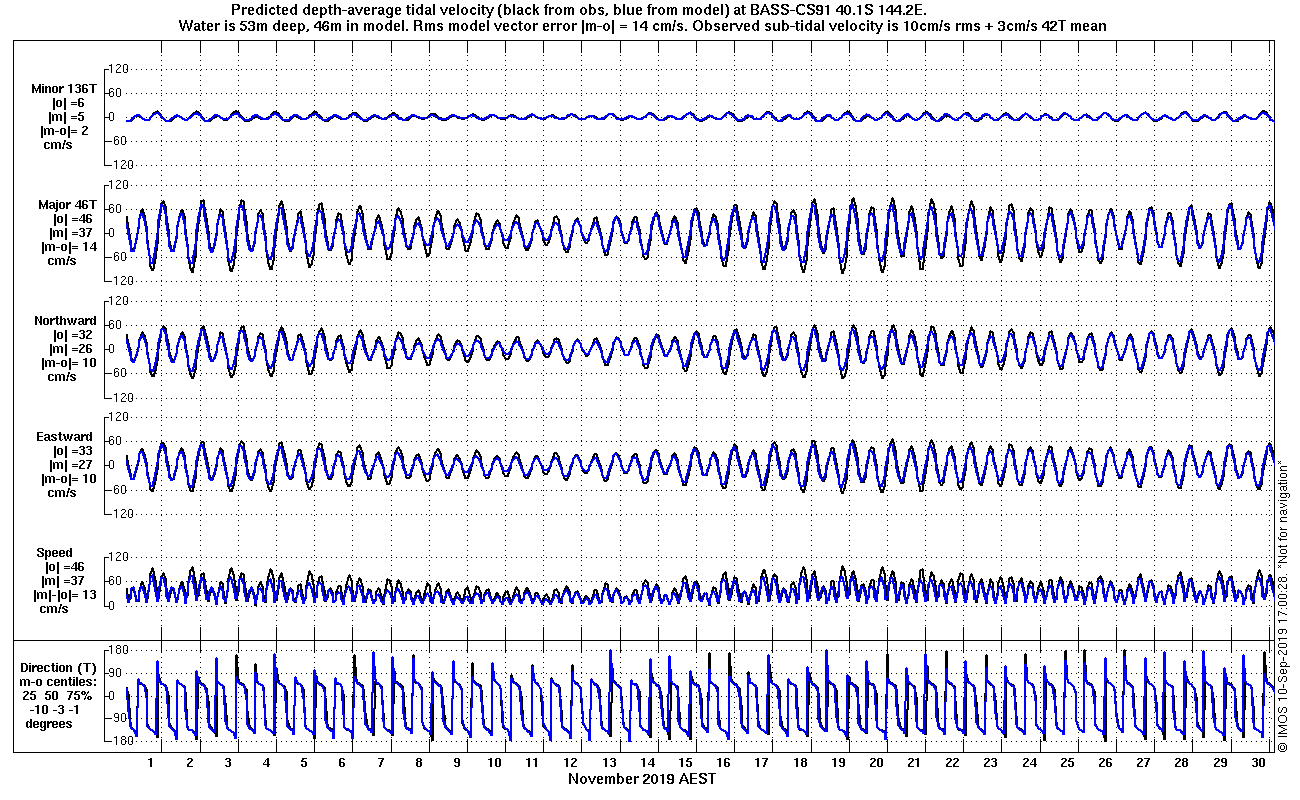Select the 'Eastward' panel label

coord(66,437)
